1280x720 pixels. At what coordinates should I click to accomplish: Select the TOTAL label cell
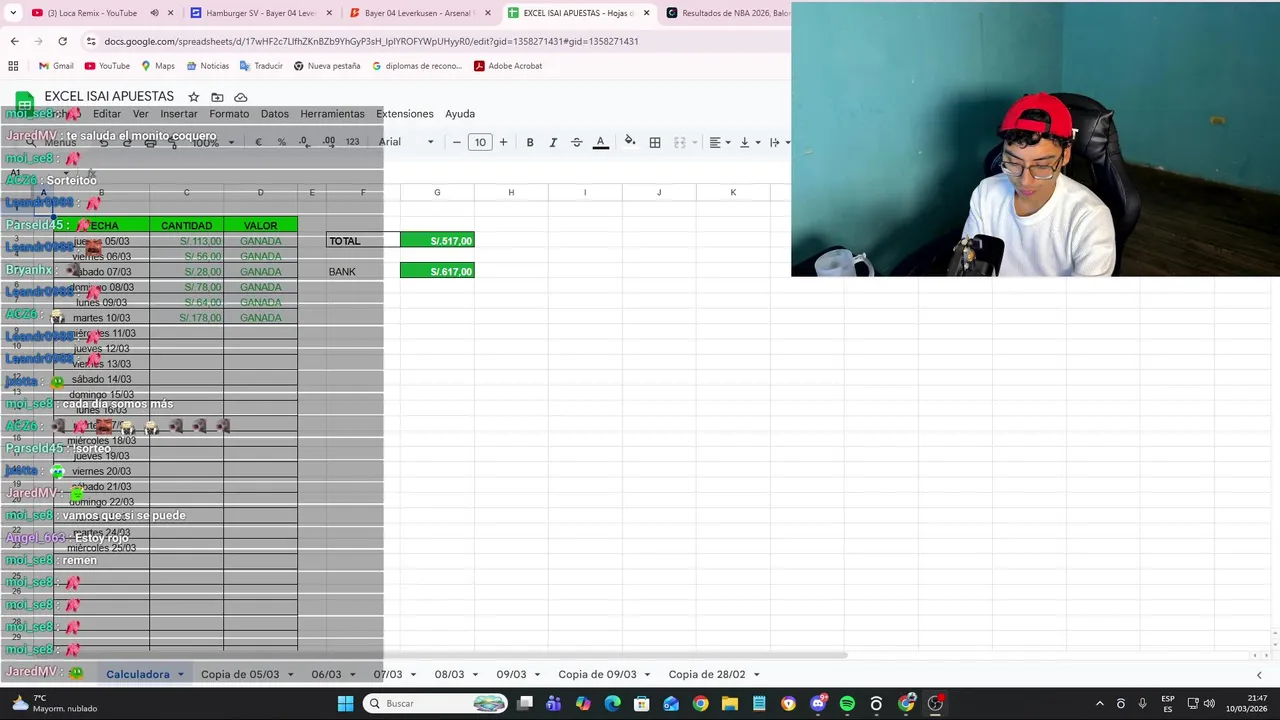363,241
